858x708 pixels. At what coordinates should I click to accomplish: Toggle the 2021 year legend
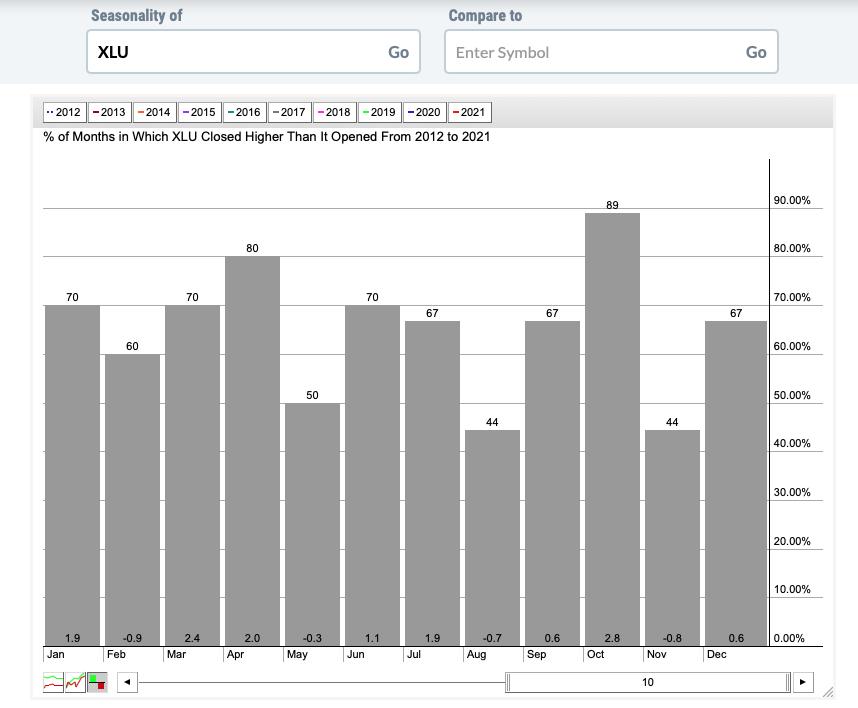pyautogui.click(x=469, y=112)
